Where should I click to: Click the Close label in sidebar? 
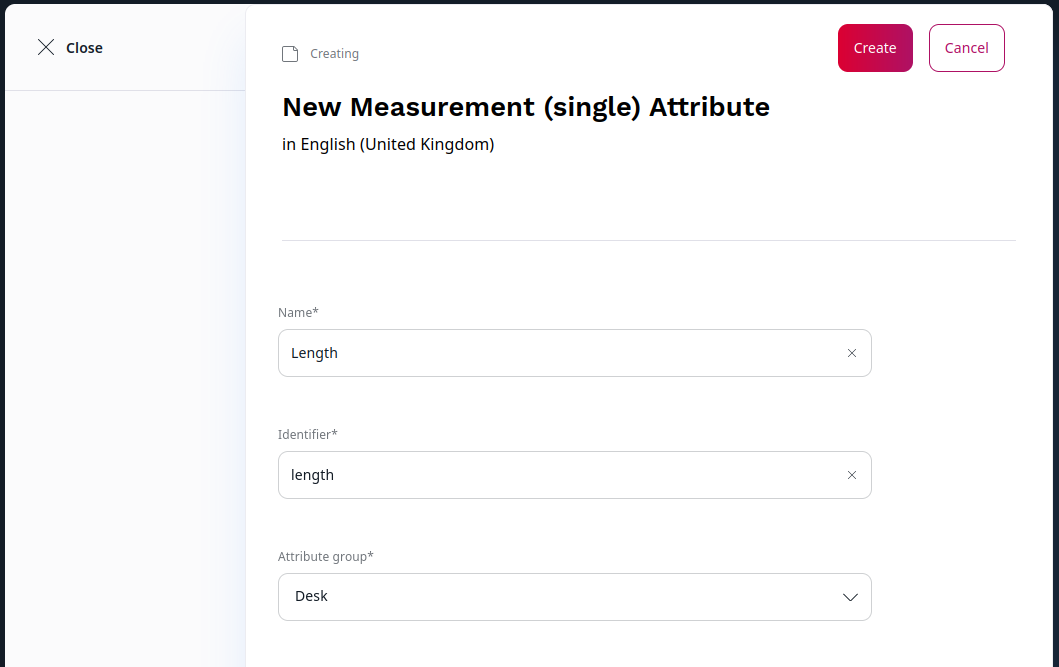(84, 48)
